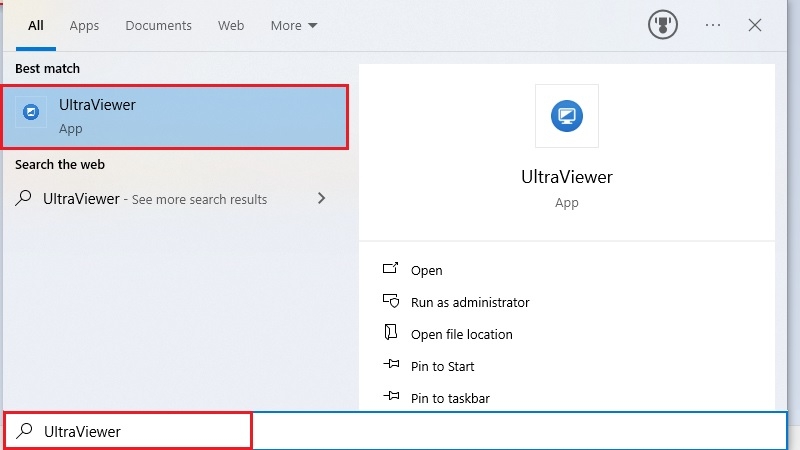Viewport: 800px width, 450px height.
Task: Focus the search box containing UltraViewer
Action: click(x=396, y=431)
